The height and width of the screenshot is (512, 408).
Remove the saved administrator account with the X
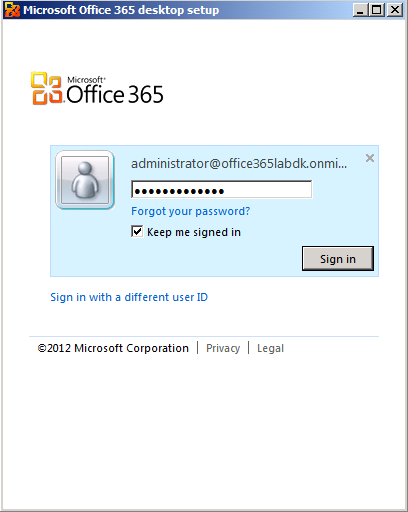[370, 158]
